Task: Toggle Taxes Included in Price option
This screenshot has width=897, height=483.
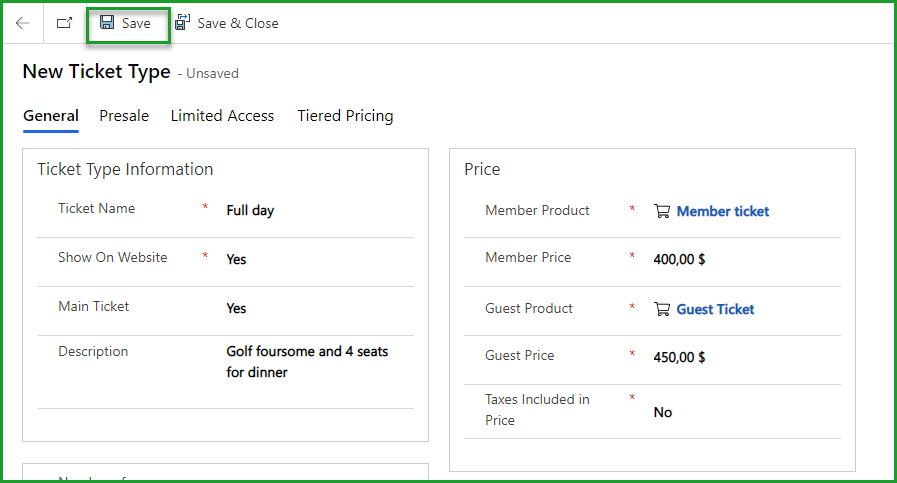Action: click(x=662, y=412)
